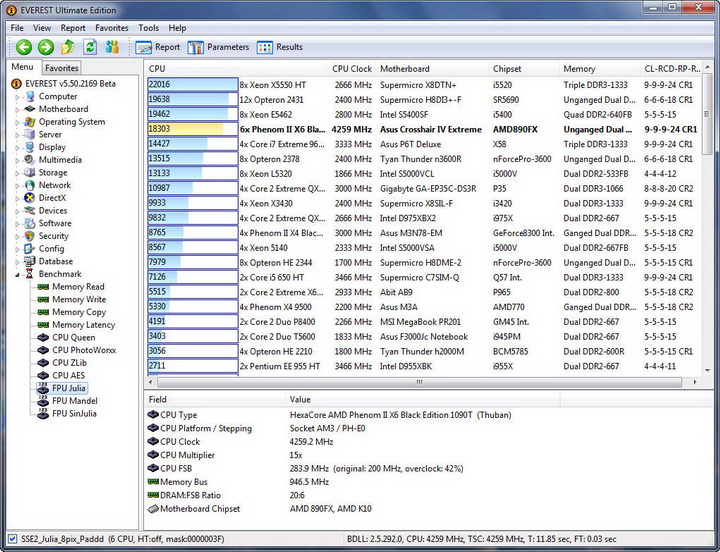Image resolution: width=720 pixels, height=552 pixels.
Task: Select FPU SinJulia benchmark
Action: tap(74, 413)
